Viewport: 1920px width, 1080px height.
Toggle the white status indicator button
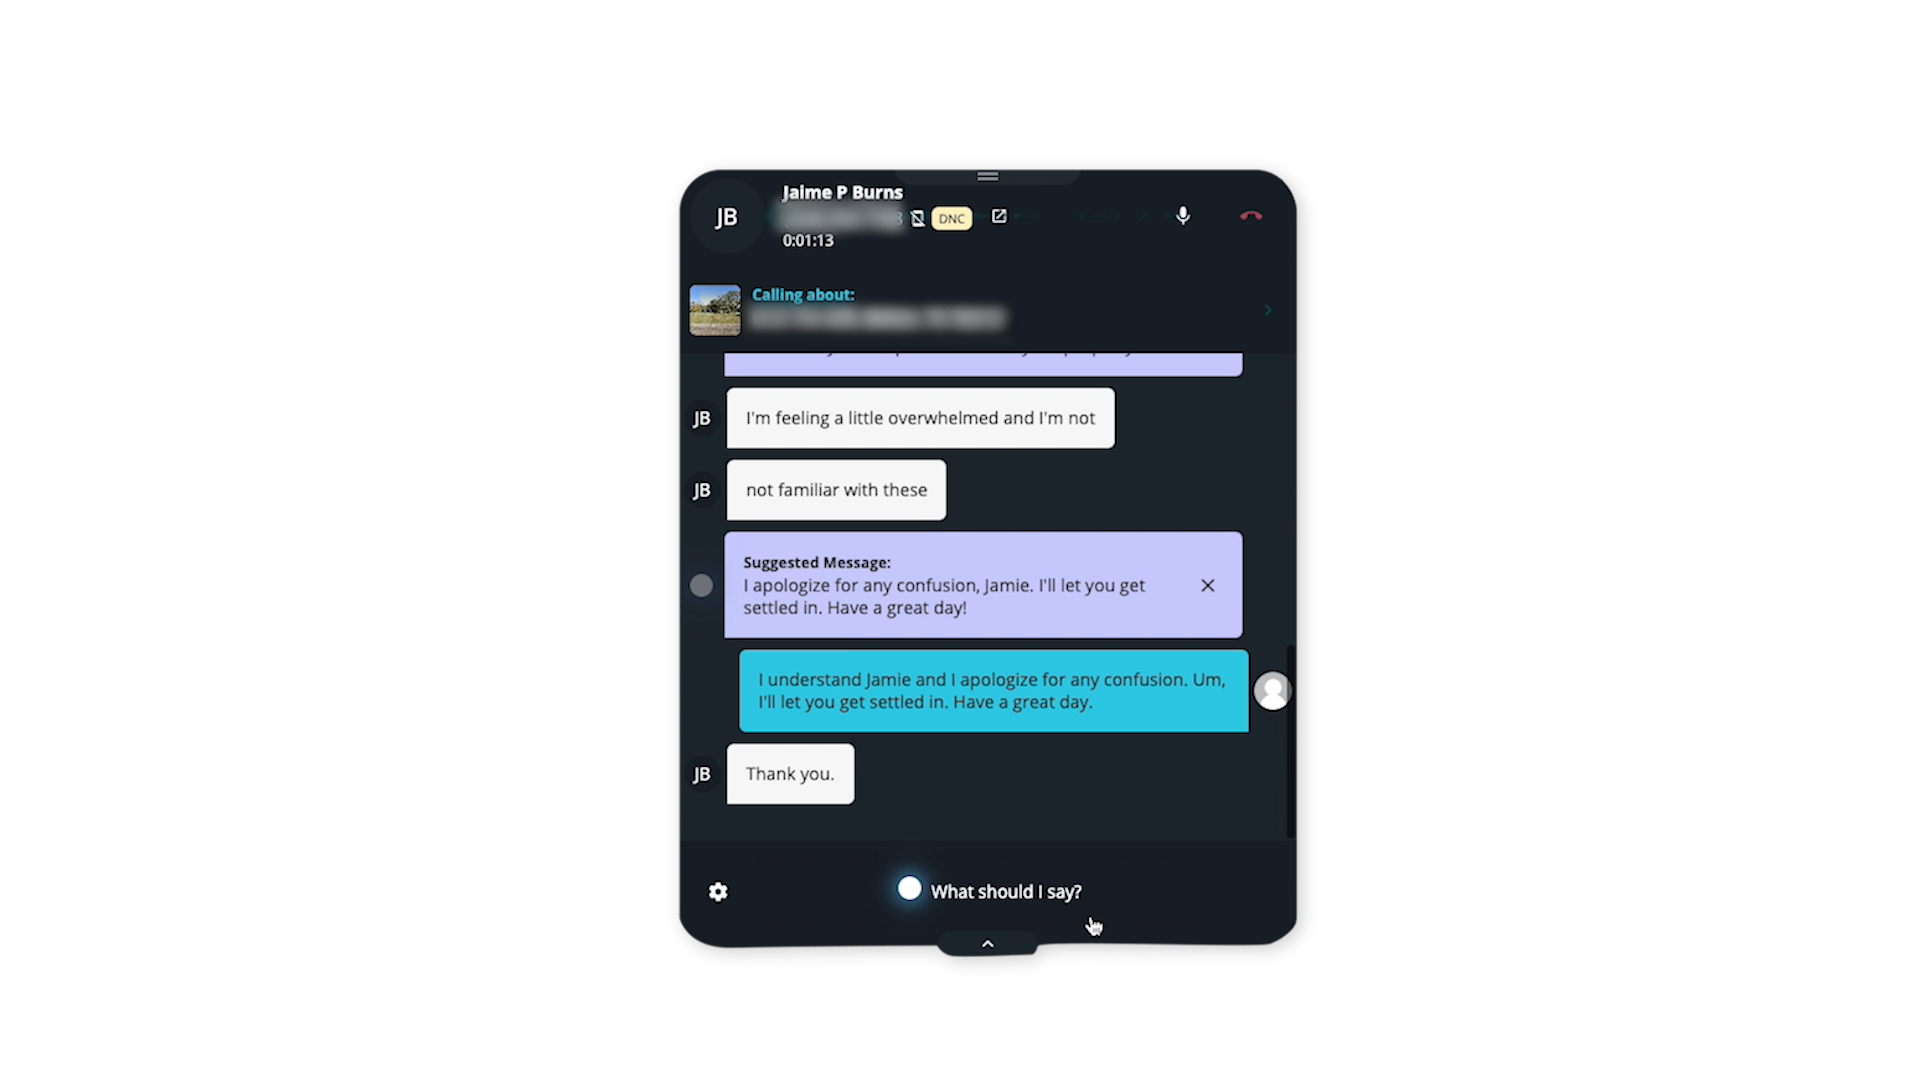pos(910,889)
